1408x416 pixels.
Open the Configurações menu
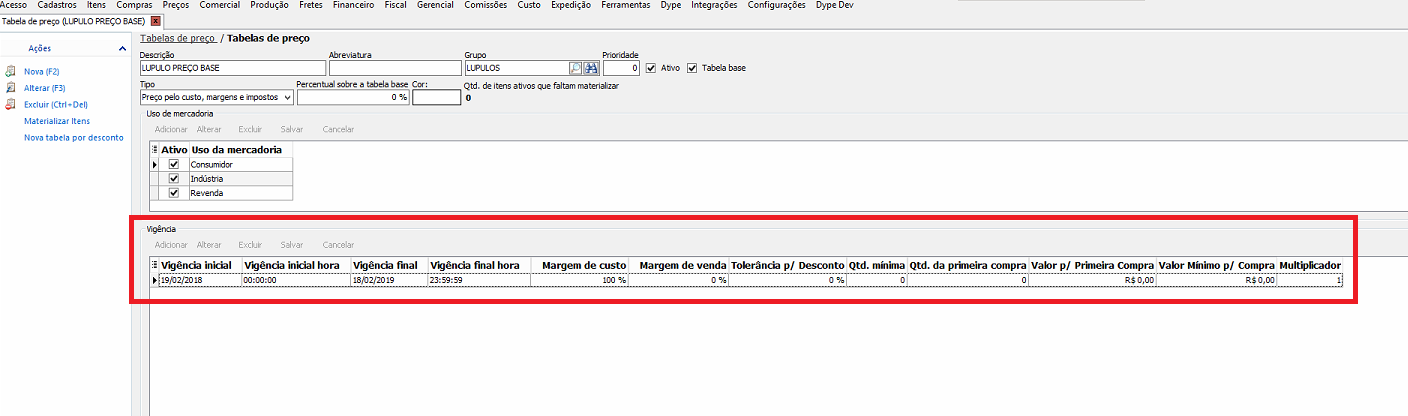pyautogui.click(x=777, y=5)
